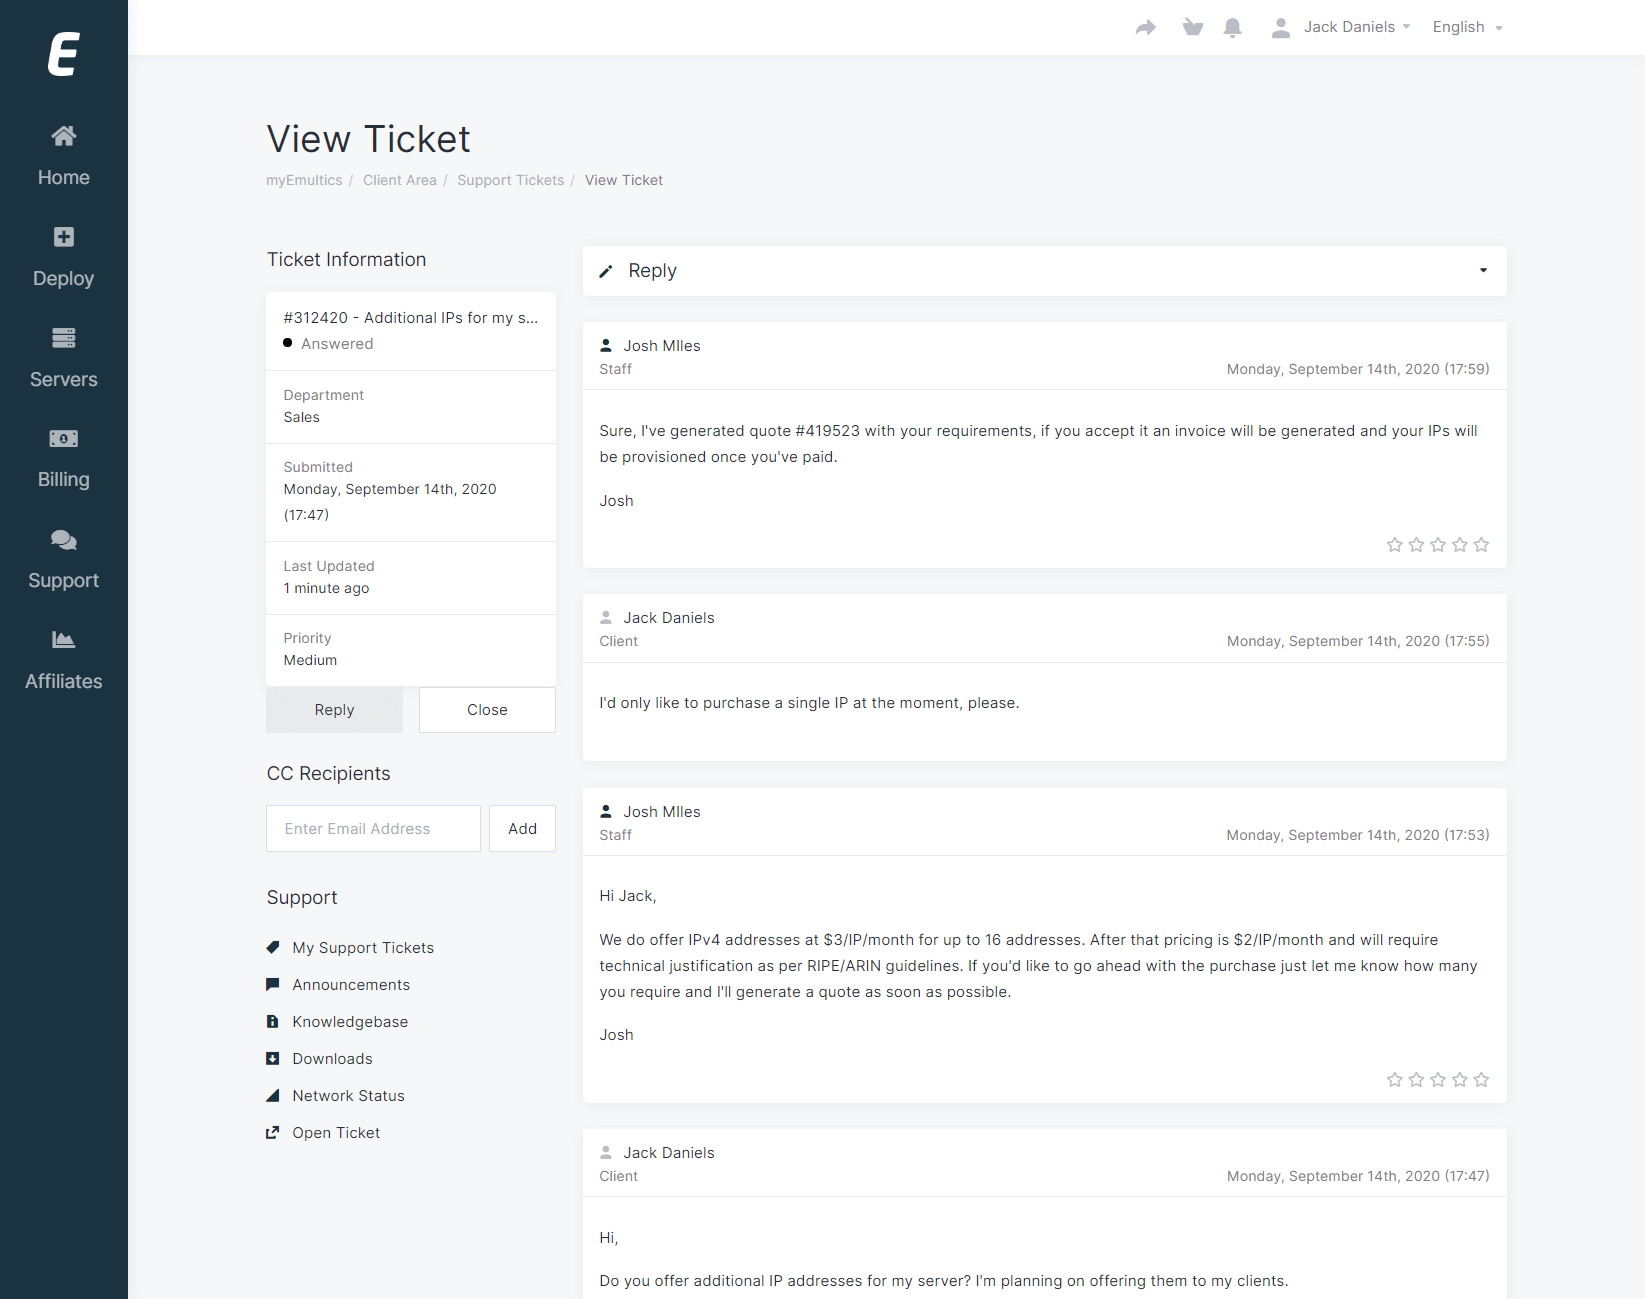The height and width of the screenshot is (1299, 1645).
Task: Click the notifications bell icon
Action: tap(1232, 28)
